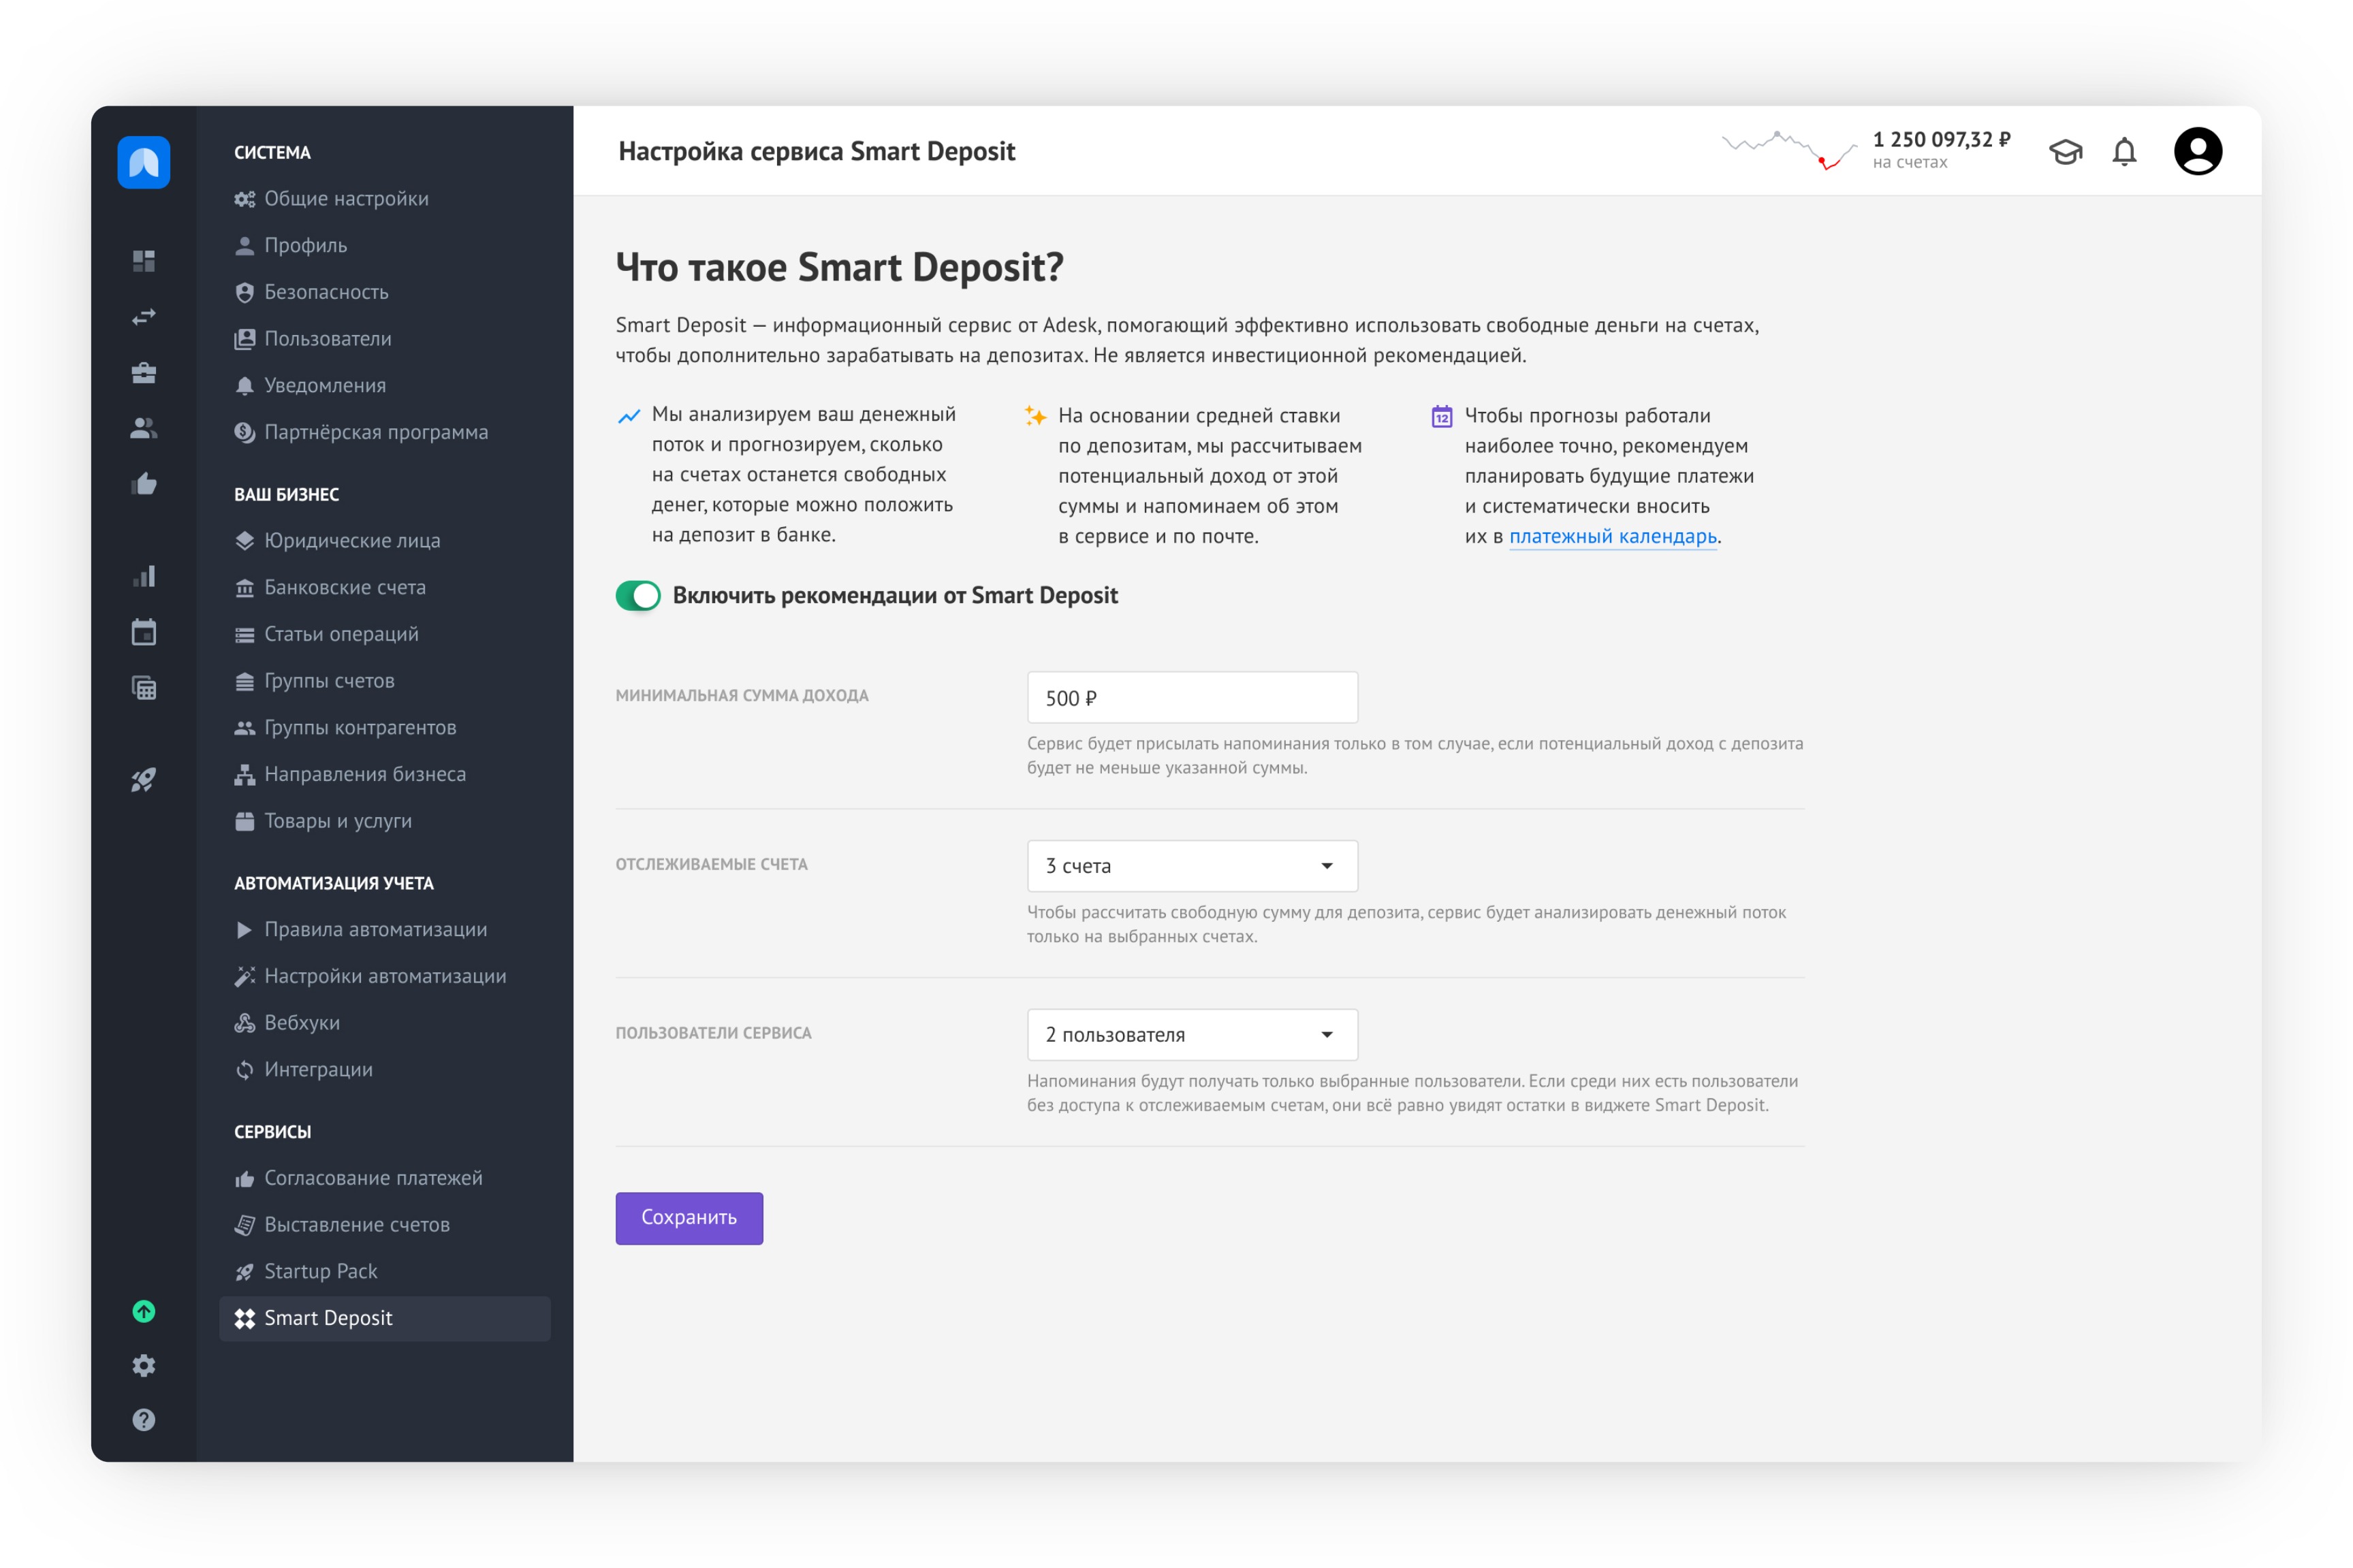Open Startup Pack service
This screenshot has width=2353, height=1568.
click(384, 1272)
